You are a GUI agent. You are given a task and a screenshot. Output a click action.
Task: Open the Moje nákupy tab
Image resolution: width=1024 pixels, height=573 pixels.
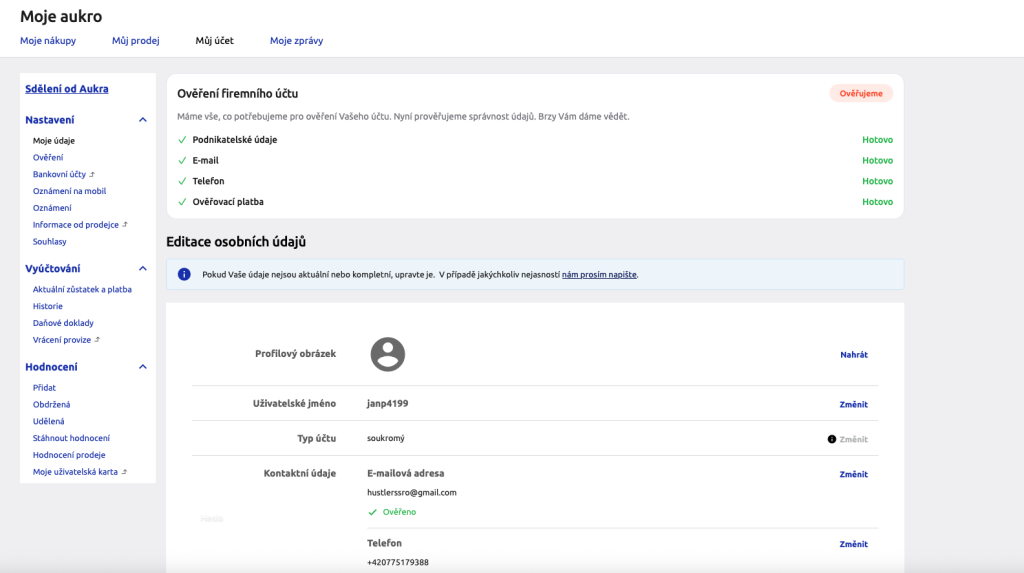click(x=48, y=41)
